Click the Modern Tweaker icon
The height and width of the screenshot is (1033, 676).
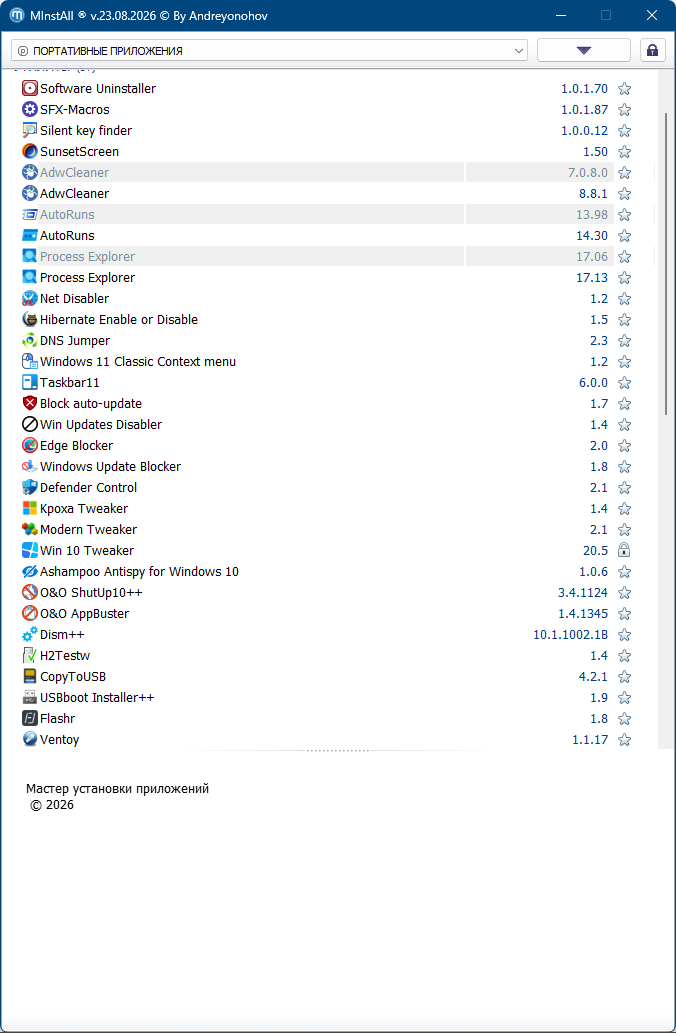pos(30,530)
